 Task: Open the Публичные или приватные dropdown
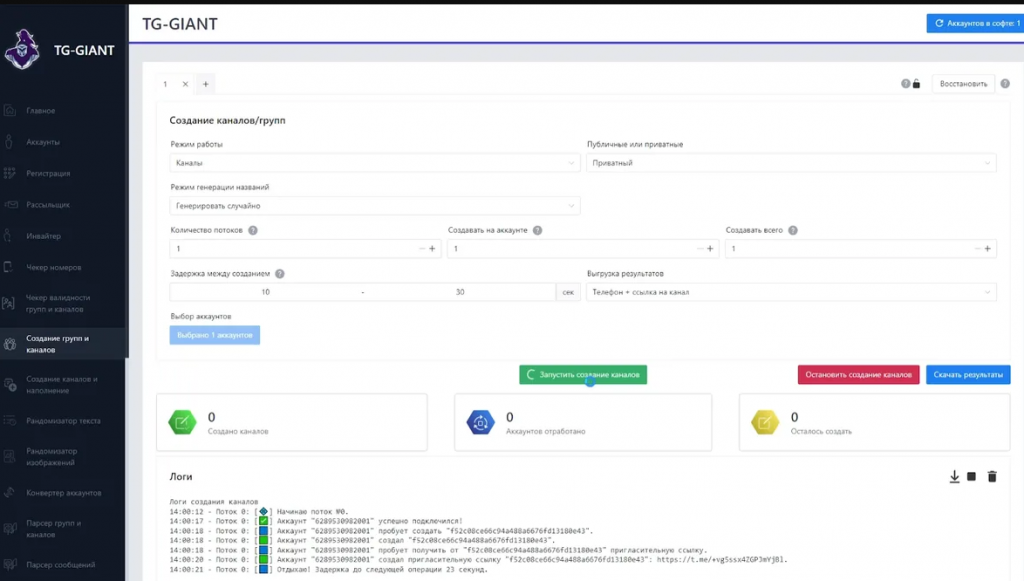(791, 163)
